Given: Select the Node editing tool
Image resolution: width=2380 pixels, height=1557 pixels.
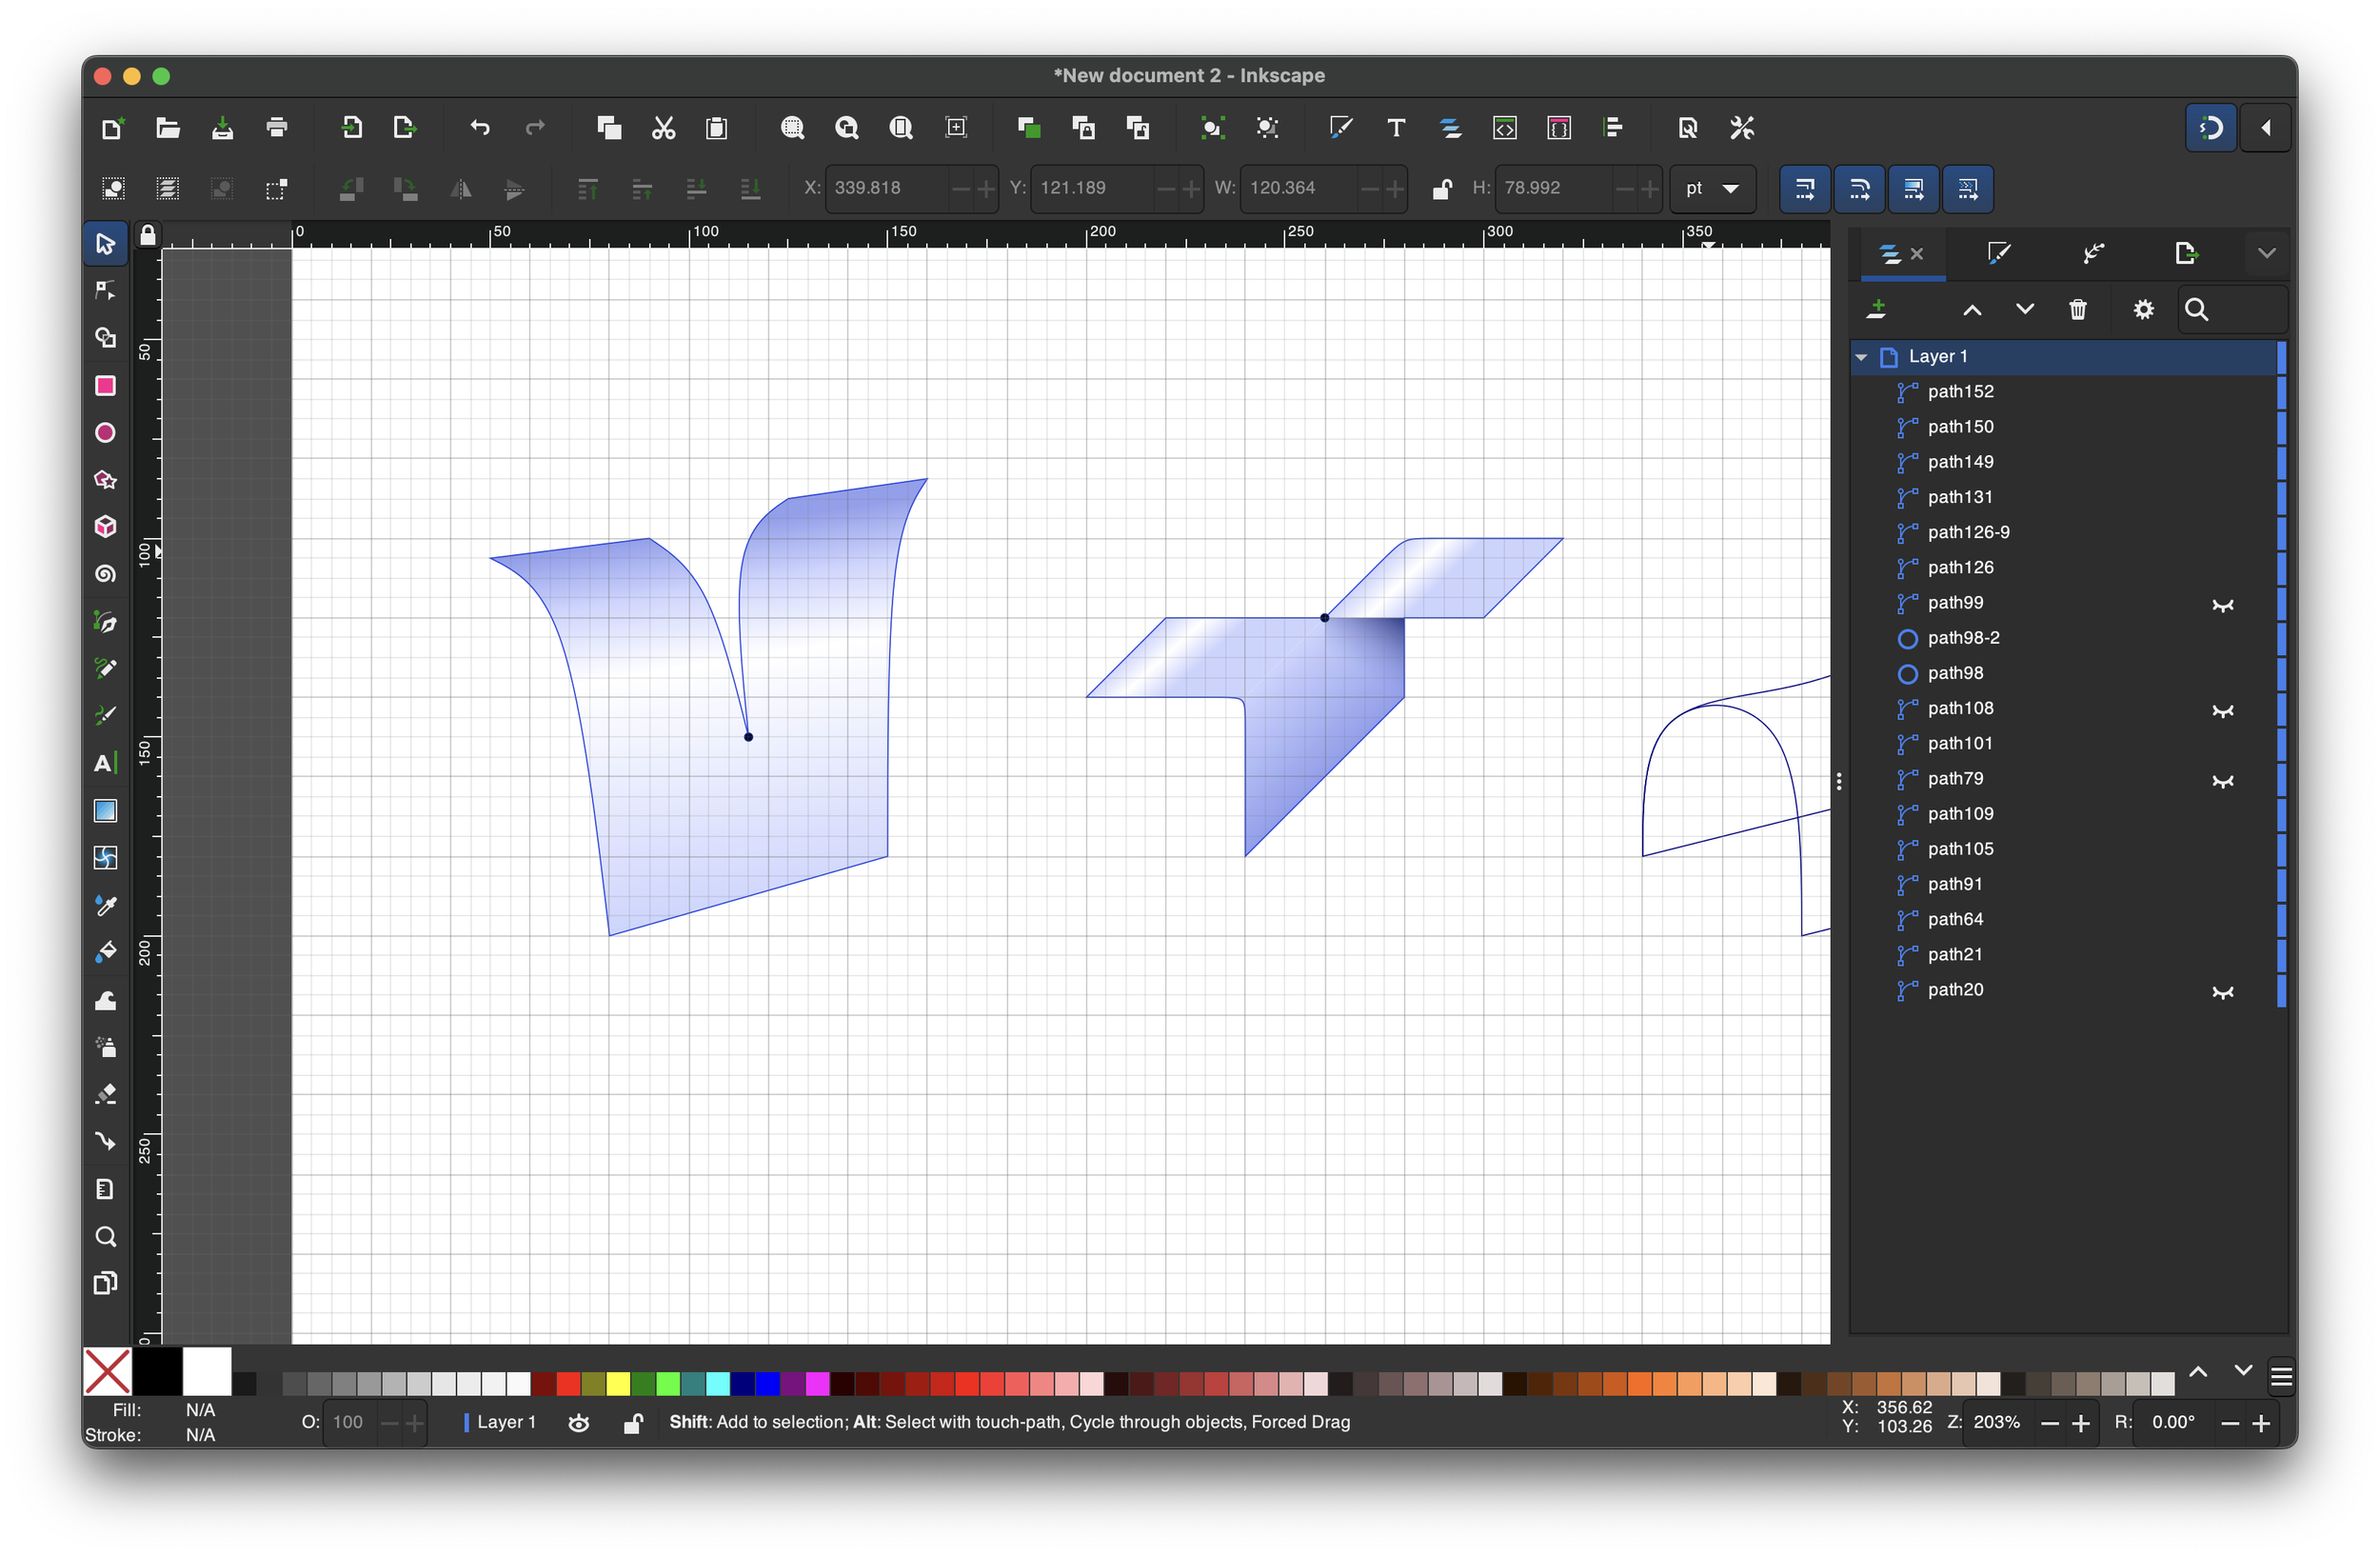Looking at the screenshot, I should point(105,291).
